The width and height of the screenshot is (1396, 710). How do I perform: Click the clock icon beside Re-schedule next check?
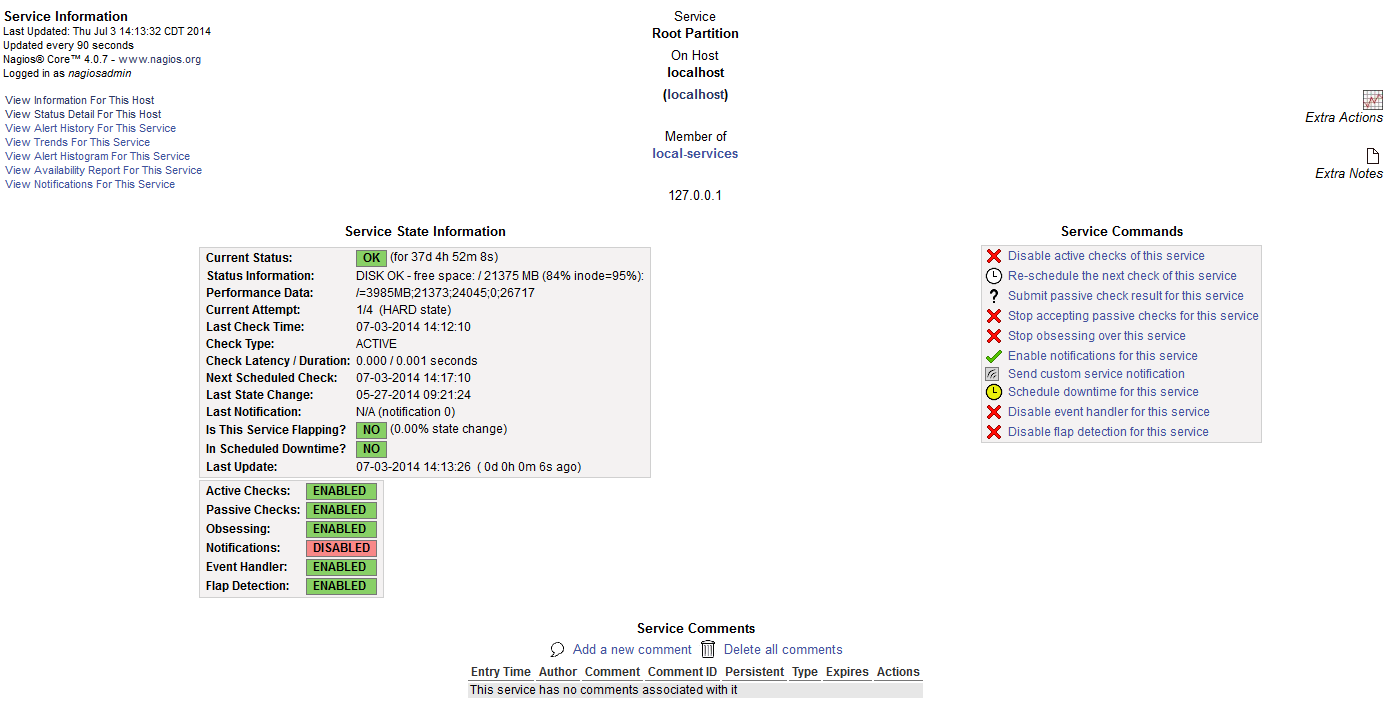click(x=993, y=276)
